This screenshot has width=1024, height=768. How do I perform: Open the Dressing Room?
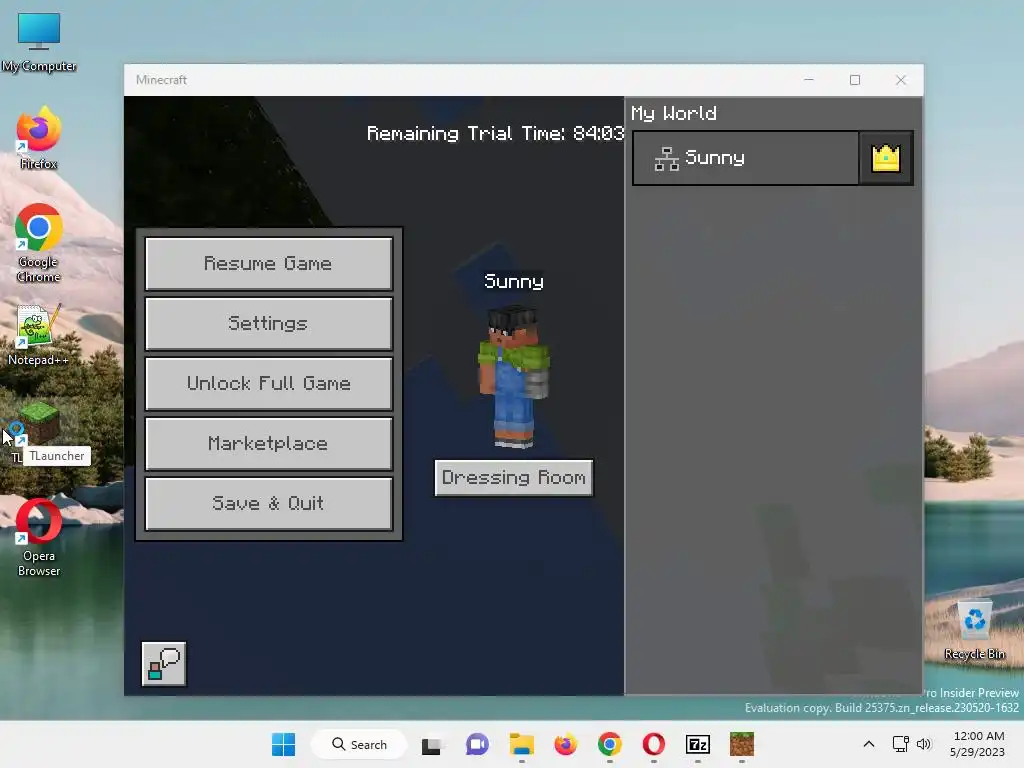pyautogui.click(x=514, y=478)
